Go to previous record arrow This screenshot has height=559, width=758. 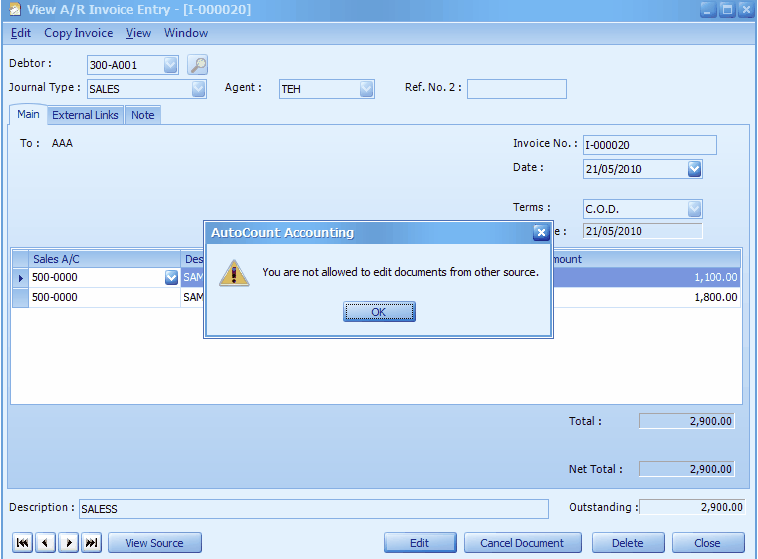pyautogui.click(x=45, y=543)
